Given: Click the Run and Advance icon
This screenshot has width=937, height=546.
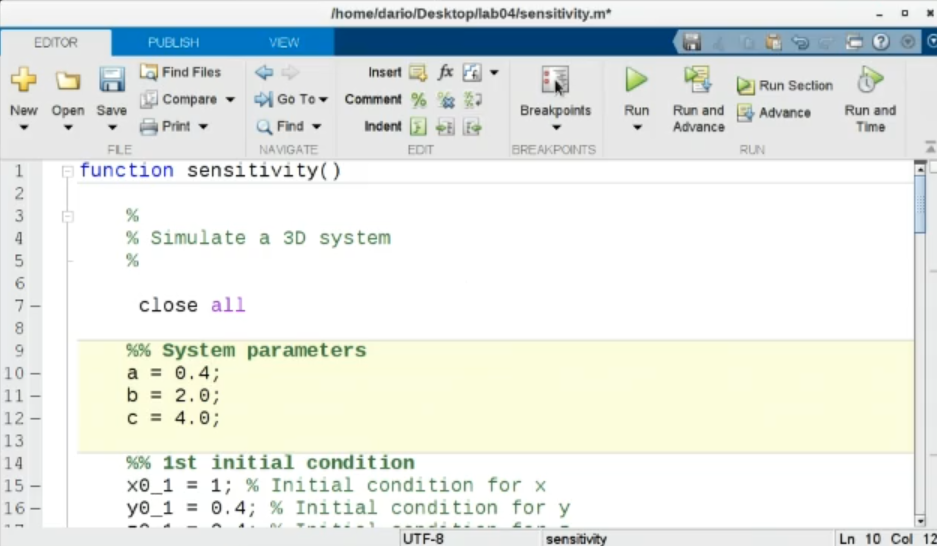Looking at the screenshot, I should pyautogui.click(x=697, y=80).
